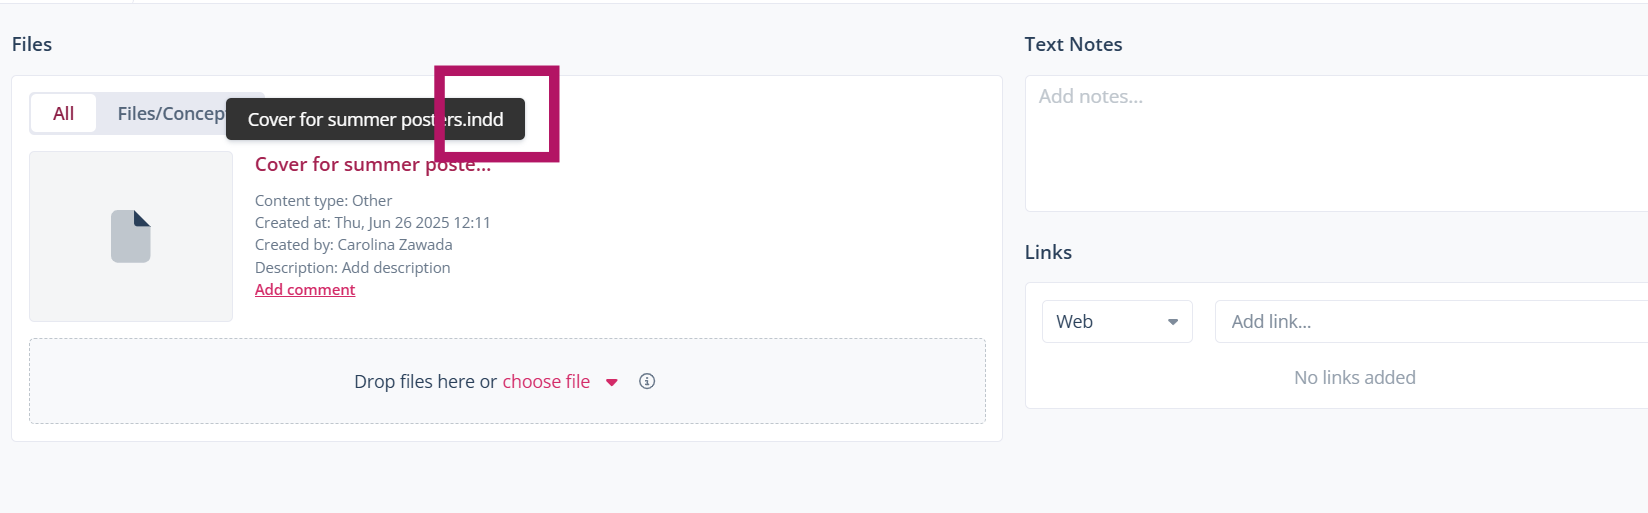Click the document file icon in thumbnail
This screenshot has width=1648, height=513.
pos(131,236)
